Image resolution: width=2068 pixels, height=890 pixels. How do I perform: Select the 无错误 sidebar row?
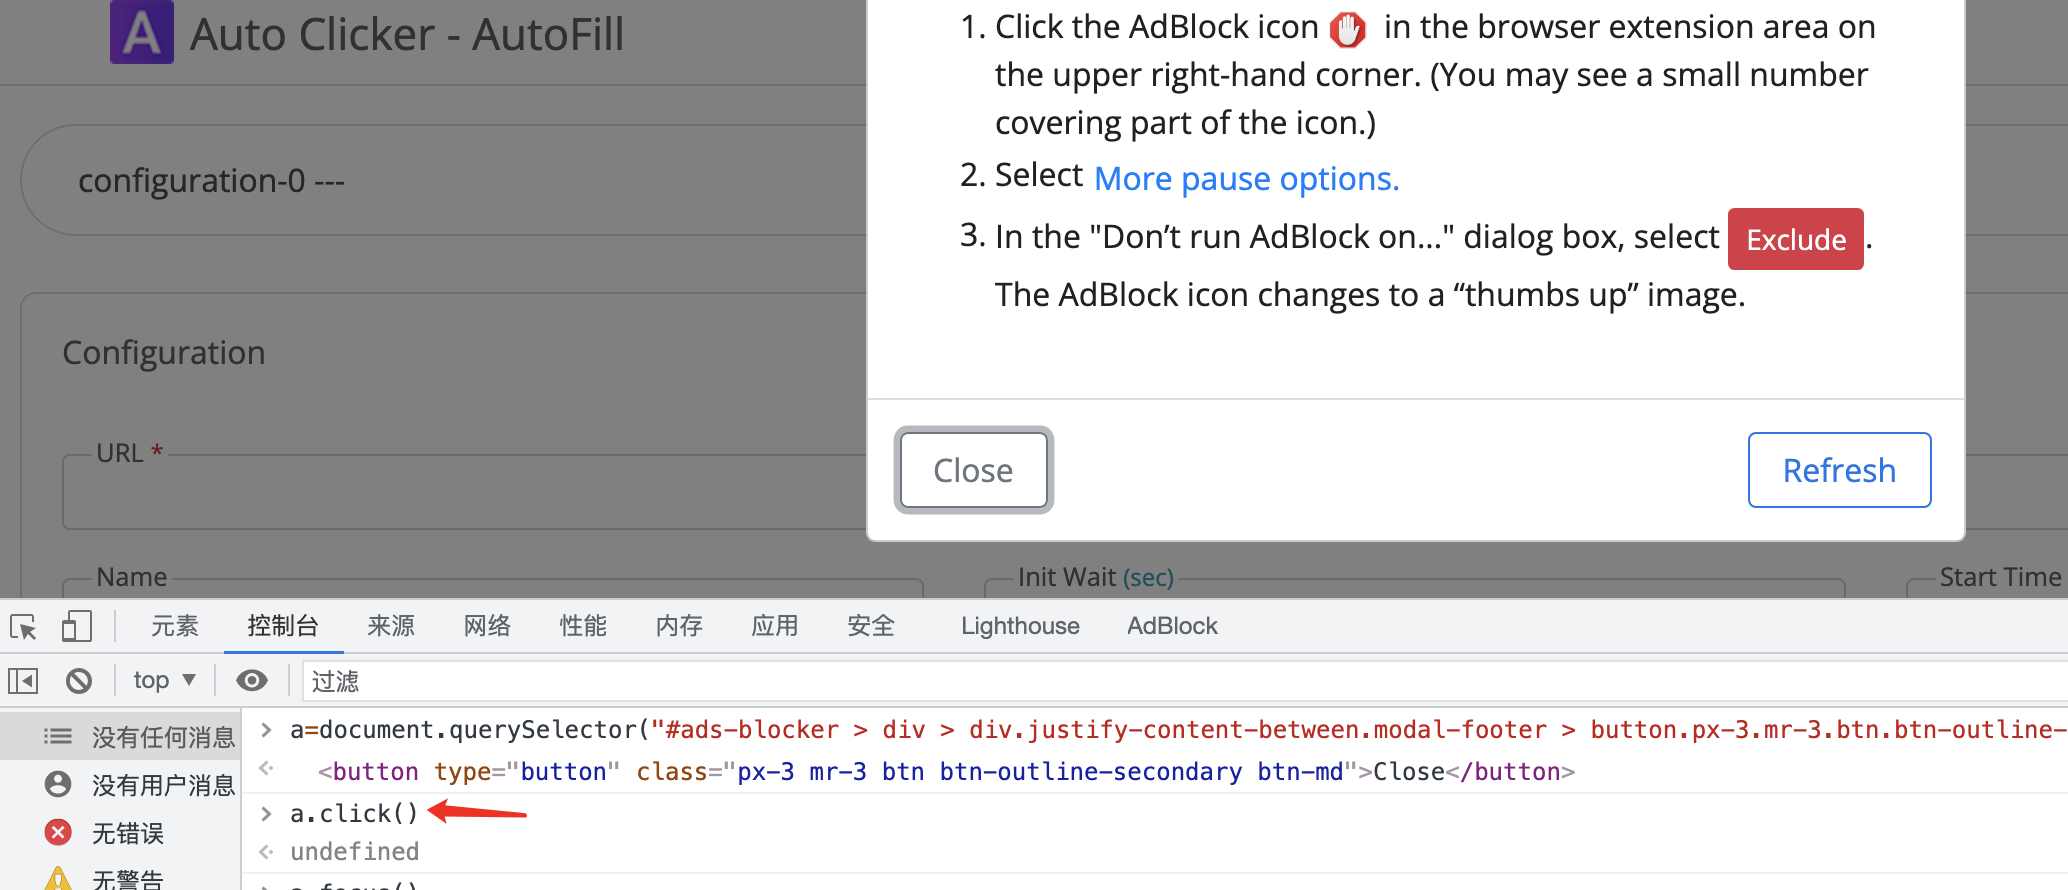121,833
